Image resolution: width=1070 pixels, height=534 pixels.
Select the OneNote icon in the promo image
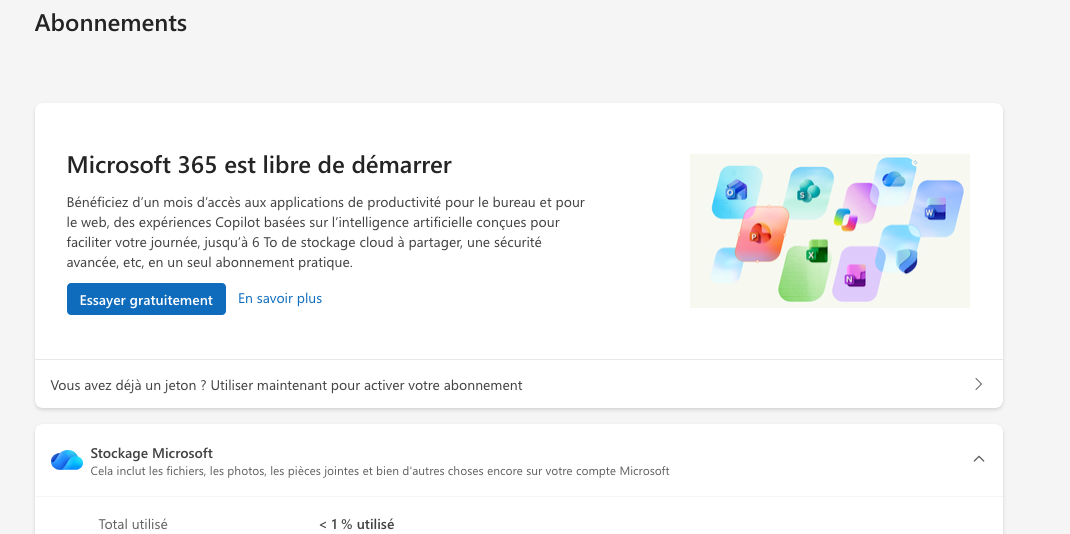pyautogui.click(x=855, y=276)
